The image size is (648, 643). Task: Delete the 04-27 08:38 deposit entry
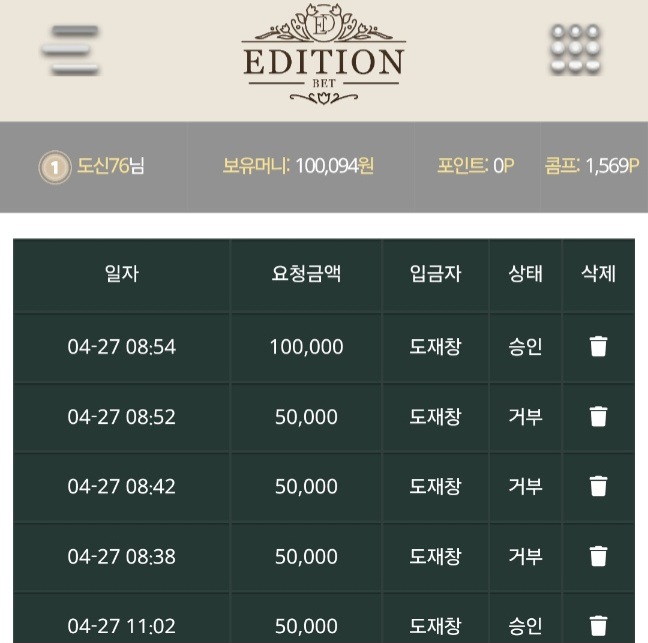point(598,556)
